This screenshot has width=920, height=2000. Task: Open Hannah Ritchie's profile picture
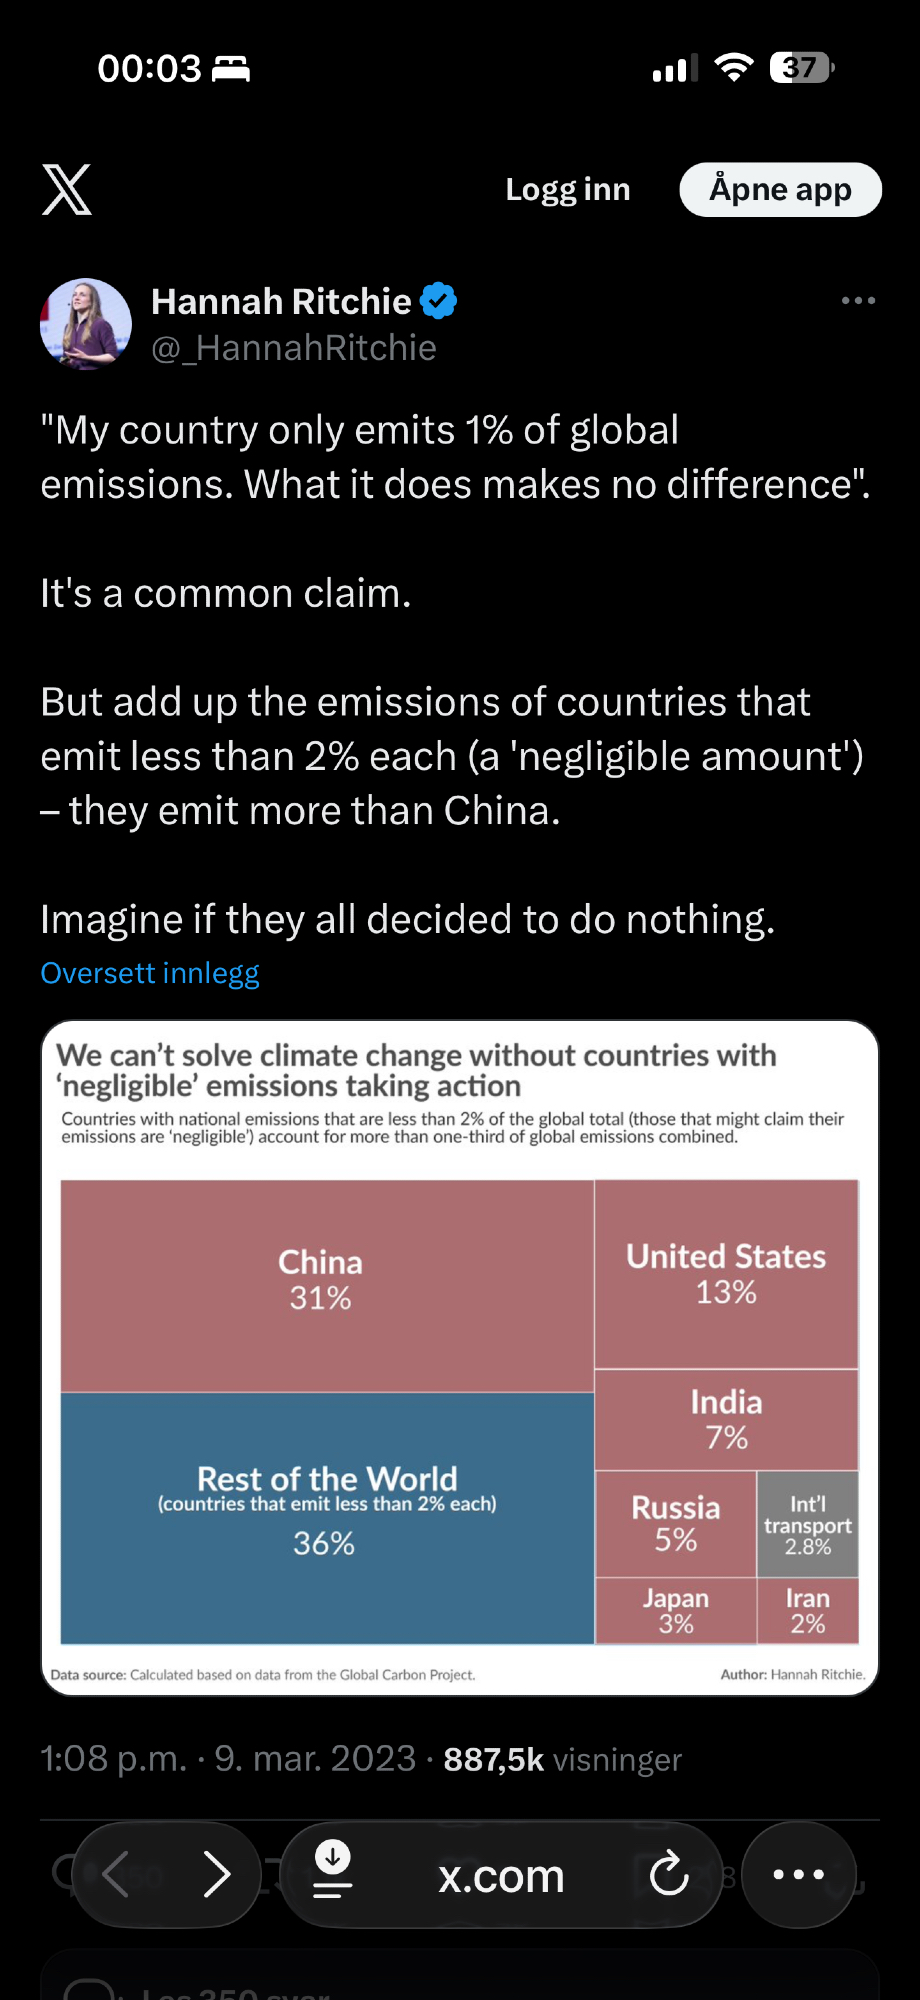(x=86, y=324)
